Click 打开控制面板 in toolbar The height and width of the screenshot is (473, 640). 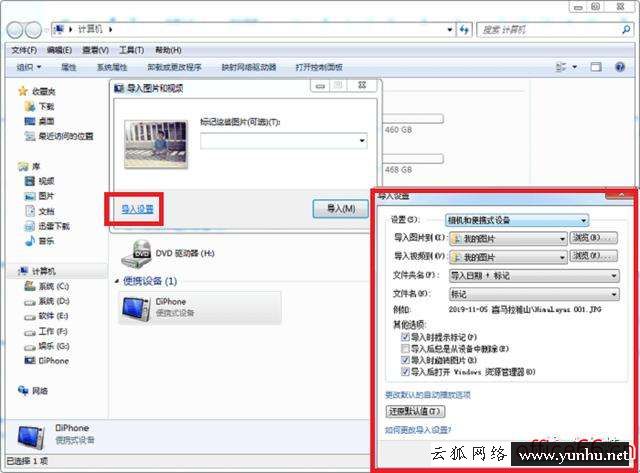click(319, 67)
